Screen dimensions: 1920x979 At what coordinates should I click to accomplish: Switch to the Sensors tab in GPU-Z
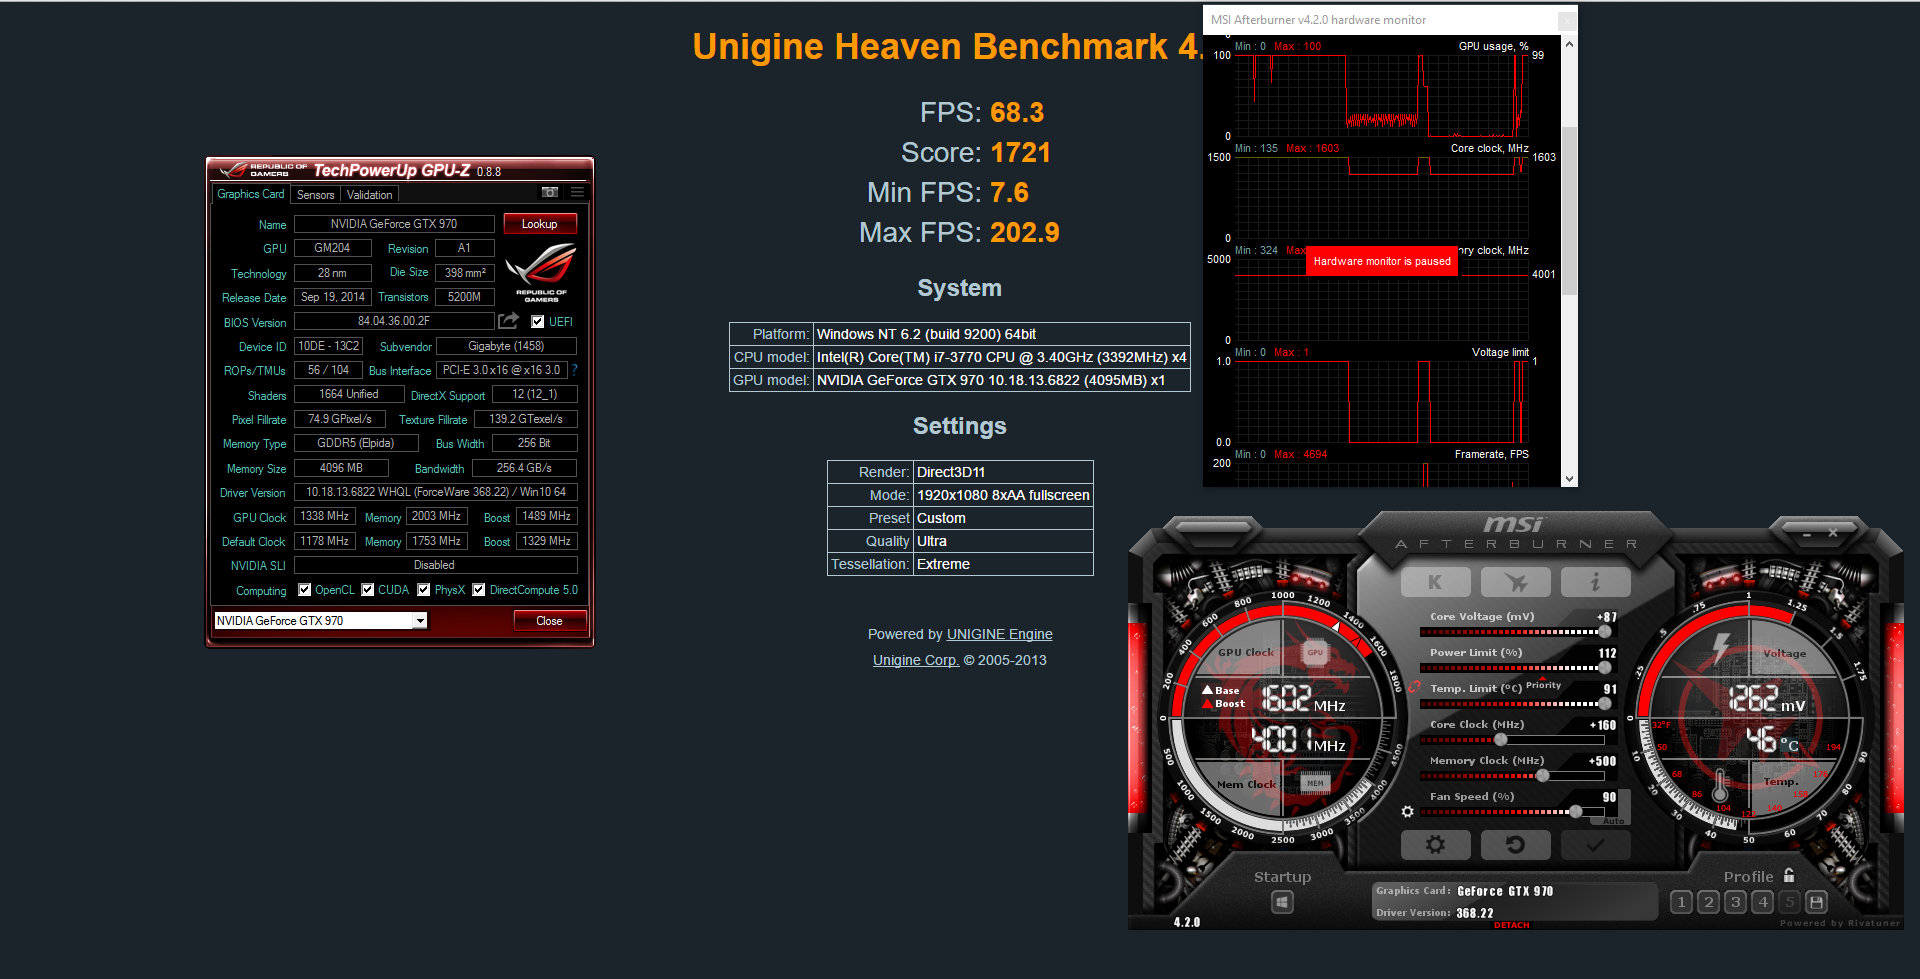pyautogui.click(x=316, y=195)
